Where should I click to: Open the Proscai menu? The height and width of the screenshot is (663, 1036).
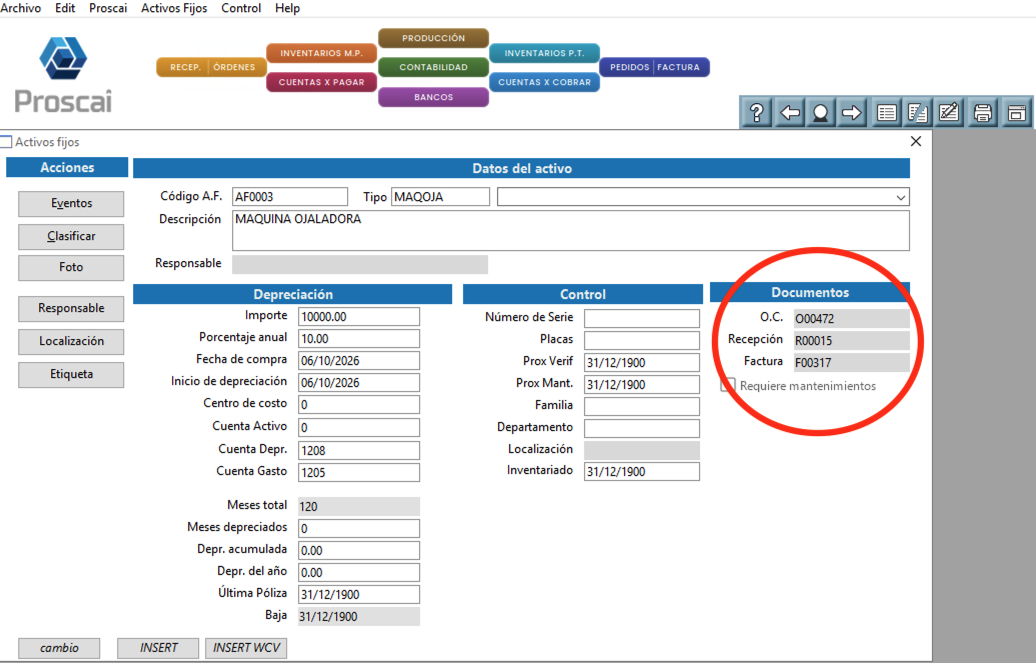click(108, 8)
